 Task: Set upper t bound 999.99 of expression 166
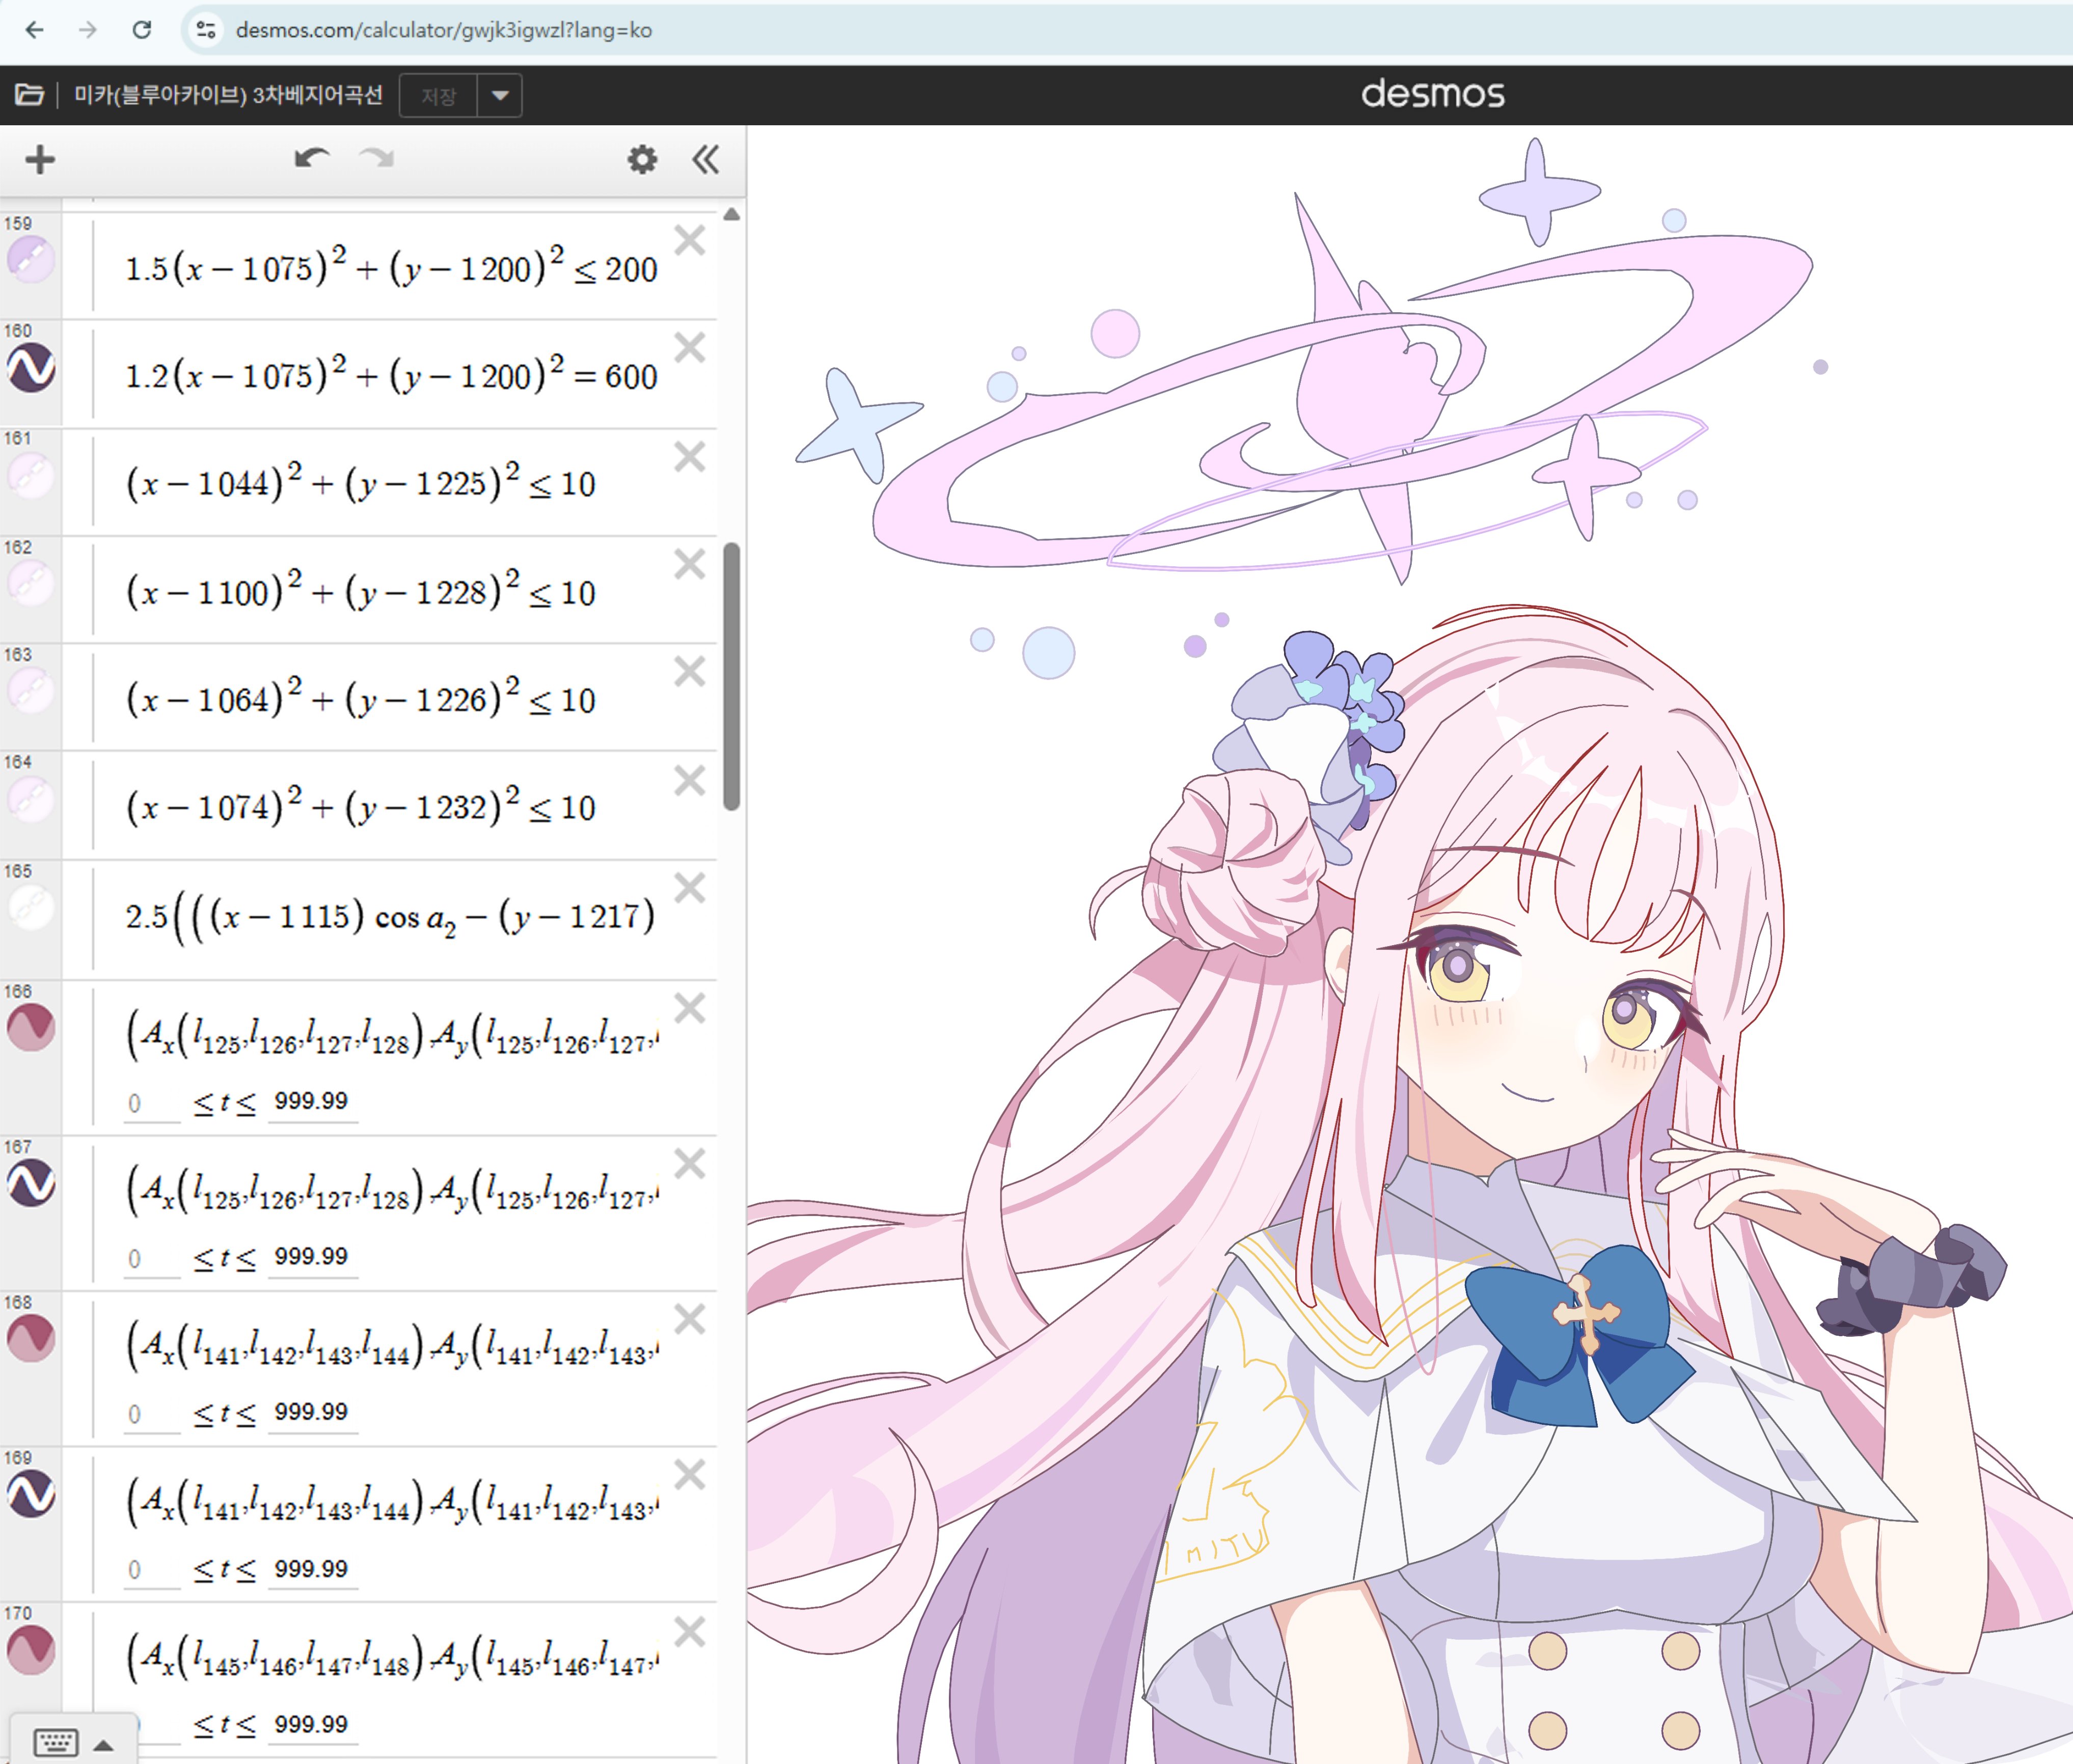point(312,1102)
